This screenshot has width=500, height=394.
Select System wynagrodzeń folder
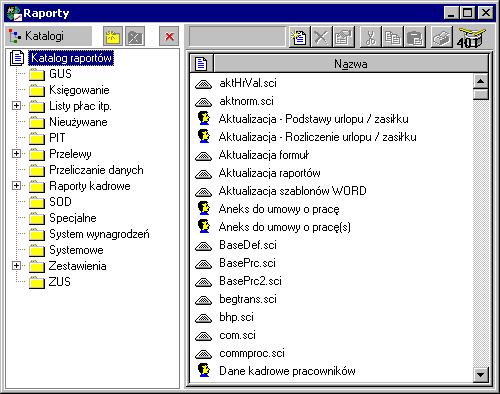point(99,234)
